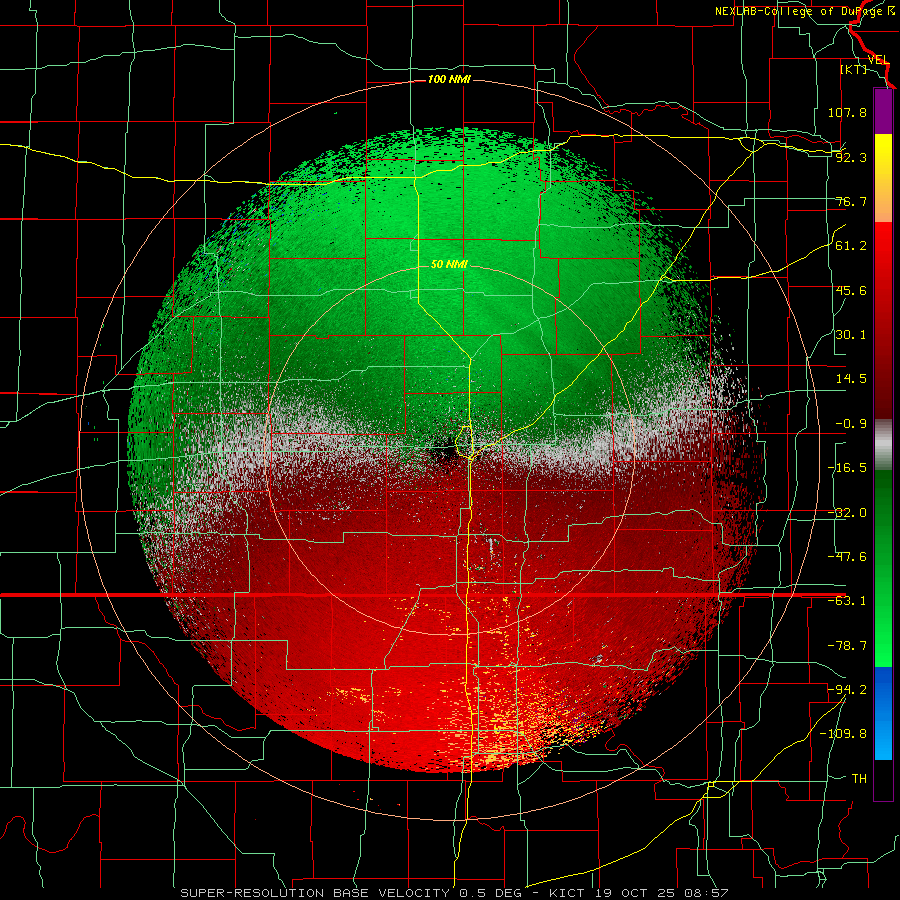Click the TH legend label
The width and height of the screenshot is (900, 900).
tap(859, 778)
